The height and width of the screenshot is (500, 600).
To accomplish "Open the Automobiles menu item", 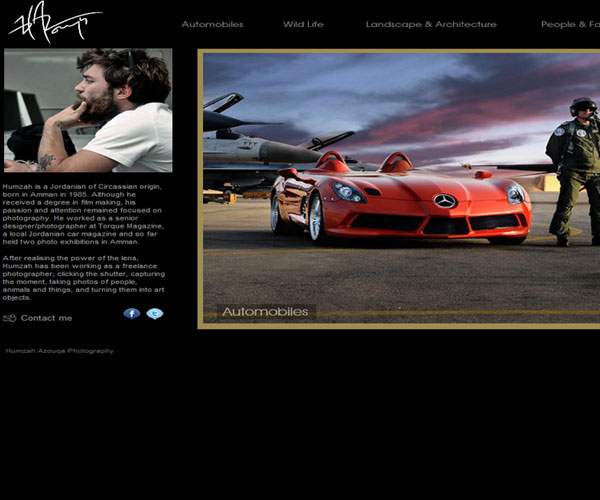I will [x=212, y=24].
